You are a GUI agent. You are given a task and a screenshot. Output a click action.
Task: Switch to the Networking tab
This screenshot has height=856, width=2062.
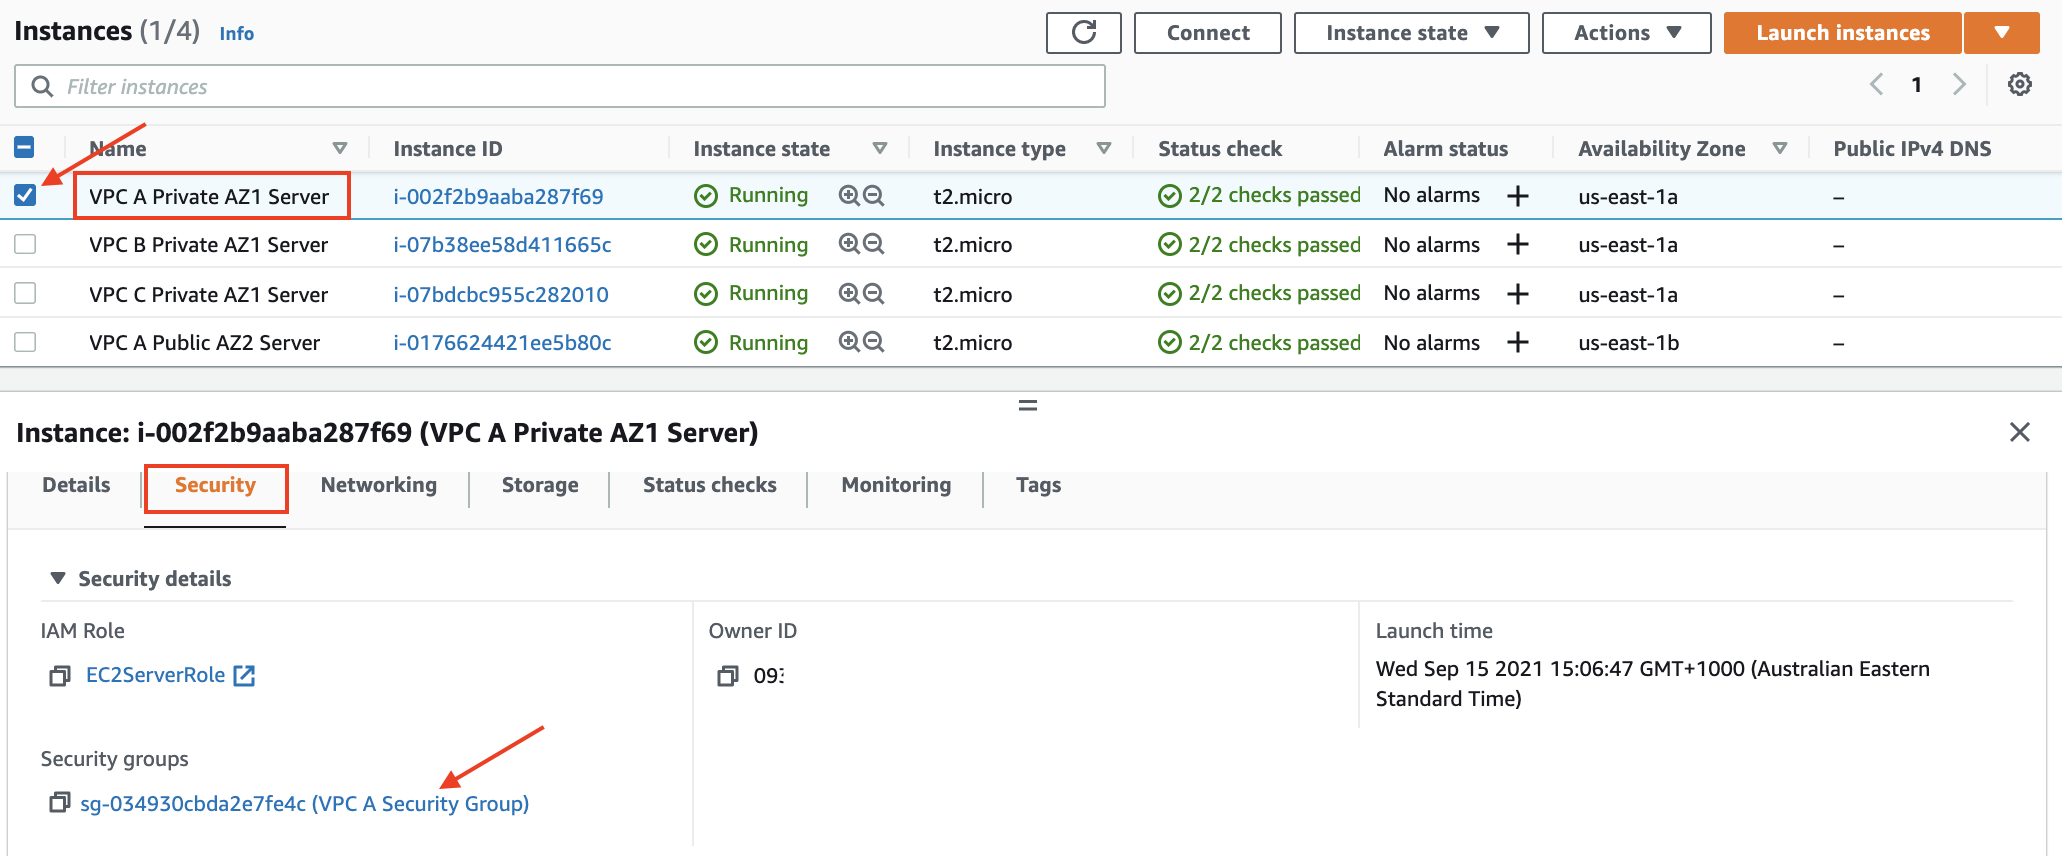click(x=378, y=485)
